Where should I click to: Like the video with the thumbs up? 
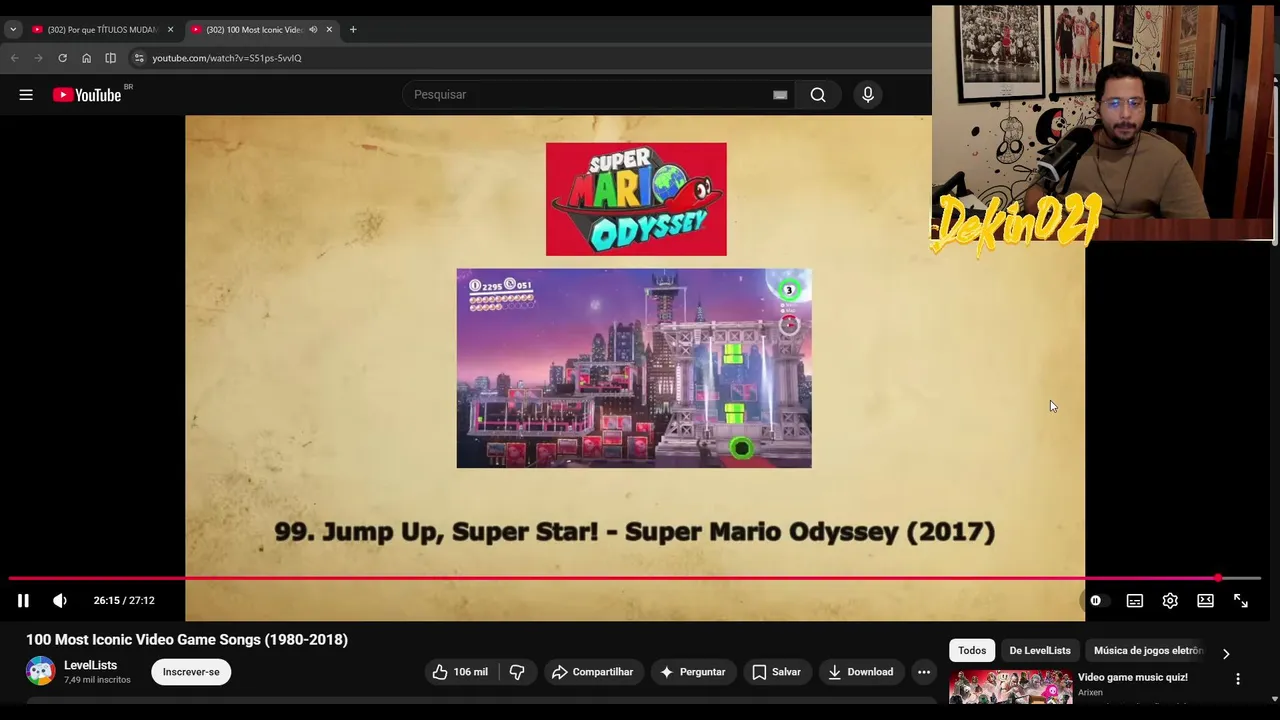point(461,672)
